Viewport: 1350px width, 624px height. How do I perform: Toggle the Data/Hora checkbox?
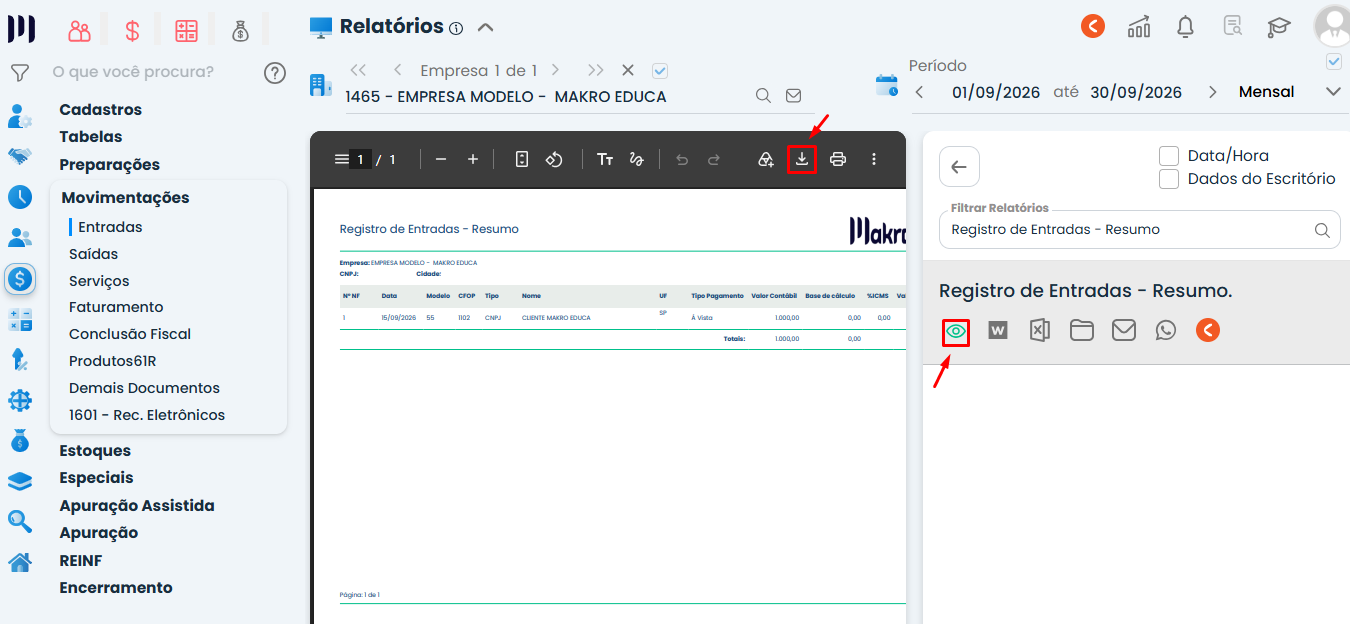[x=1168, y=156]
